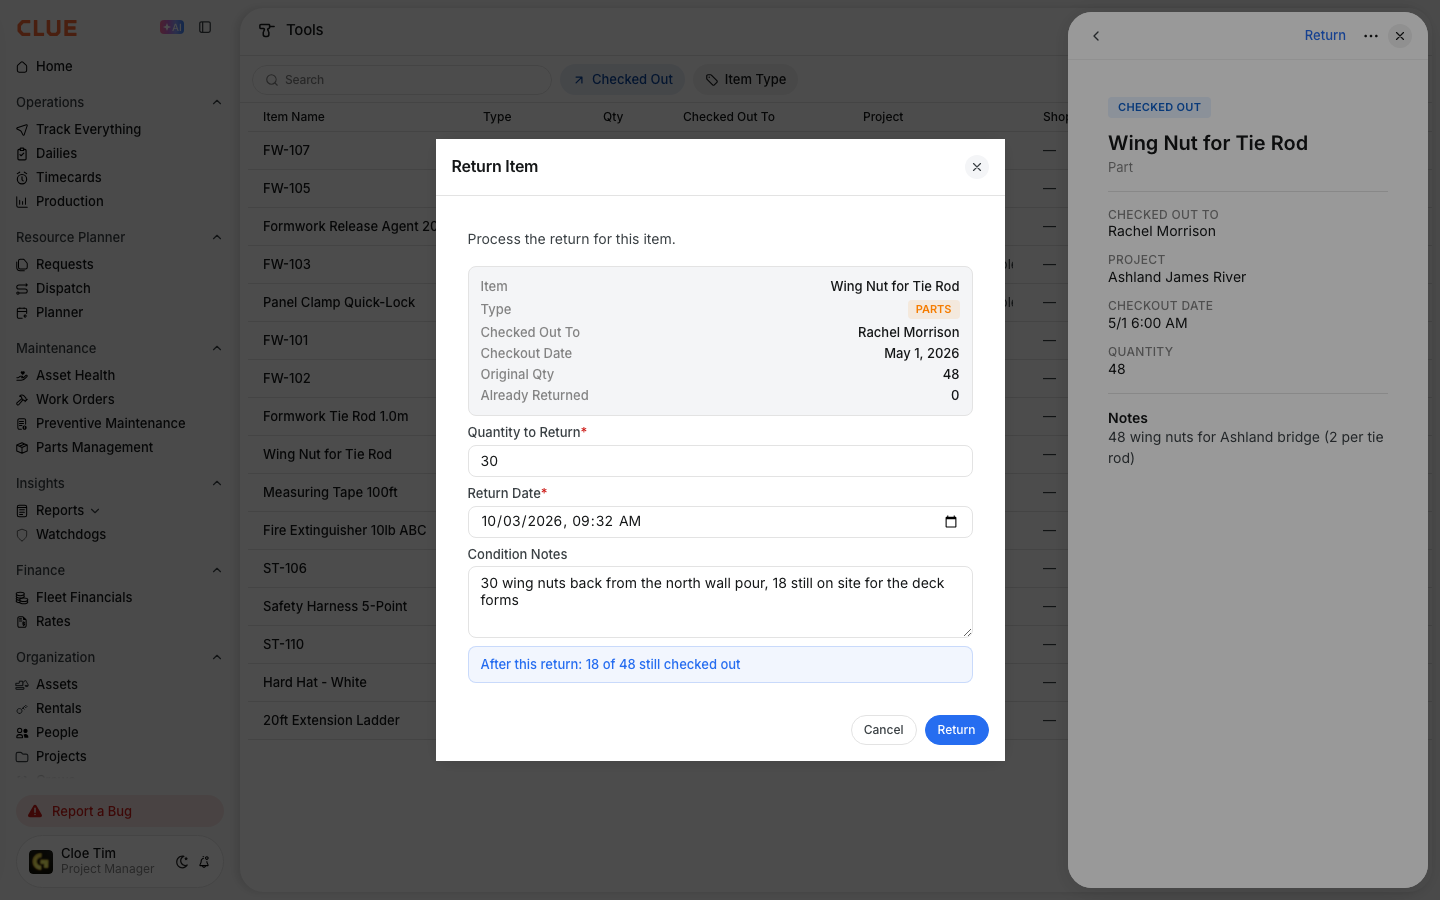The width and height of the screenshot is (1440, 900).
Task: Click the Fleet Financials icon
Action: click(x=22, y=598)
